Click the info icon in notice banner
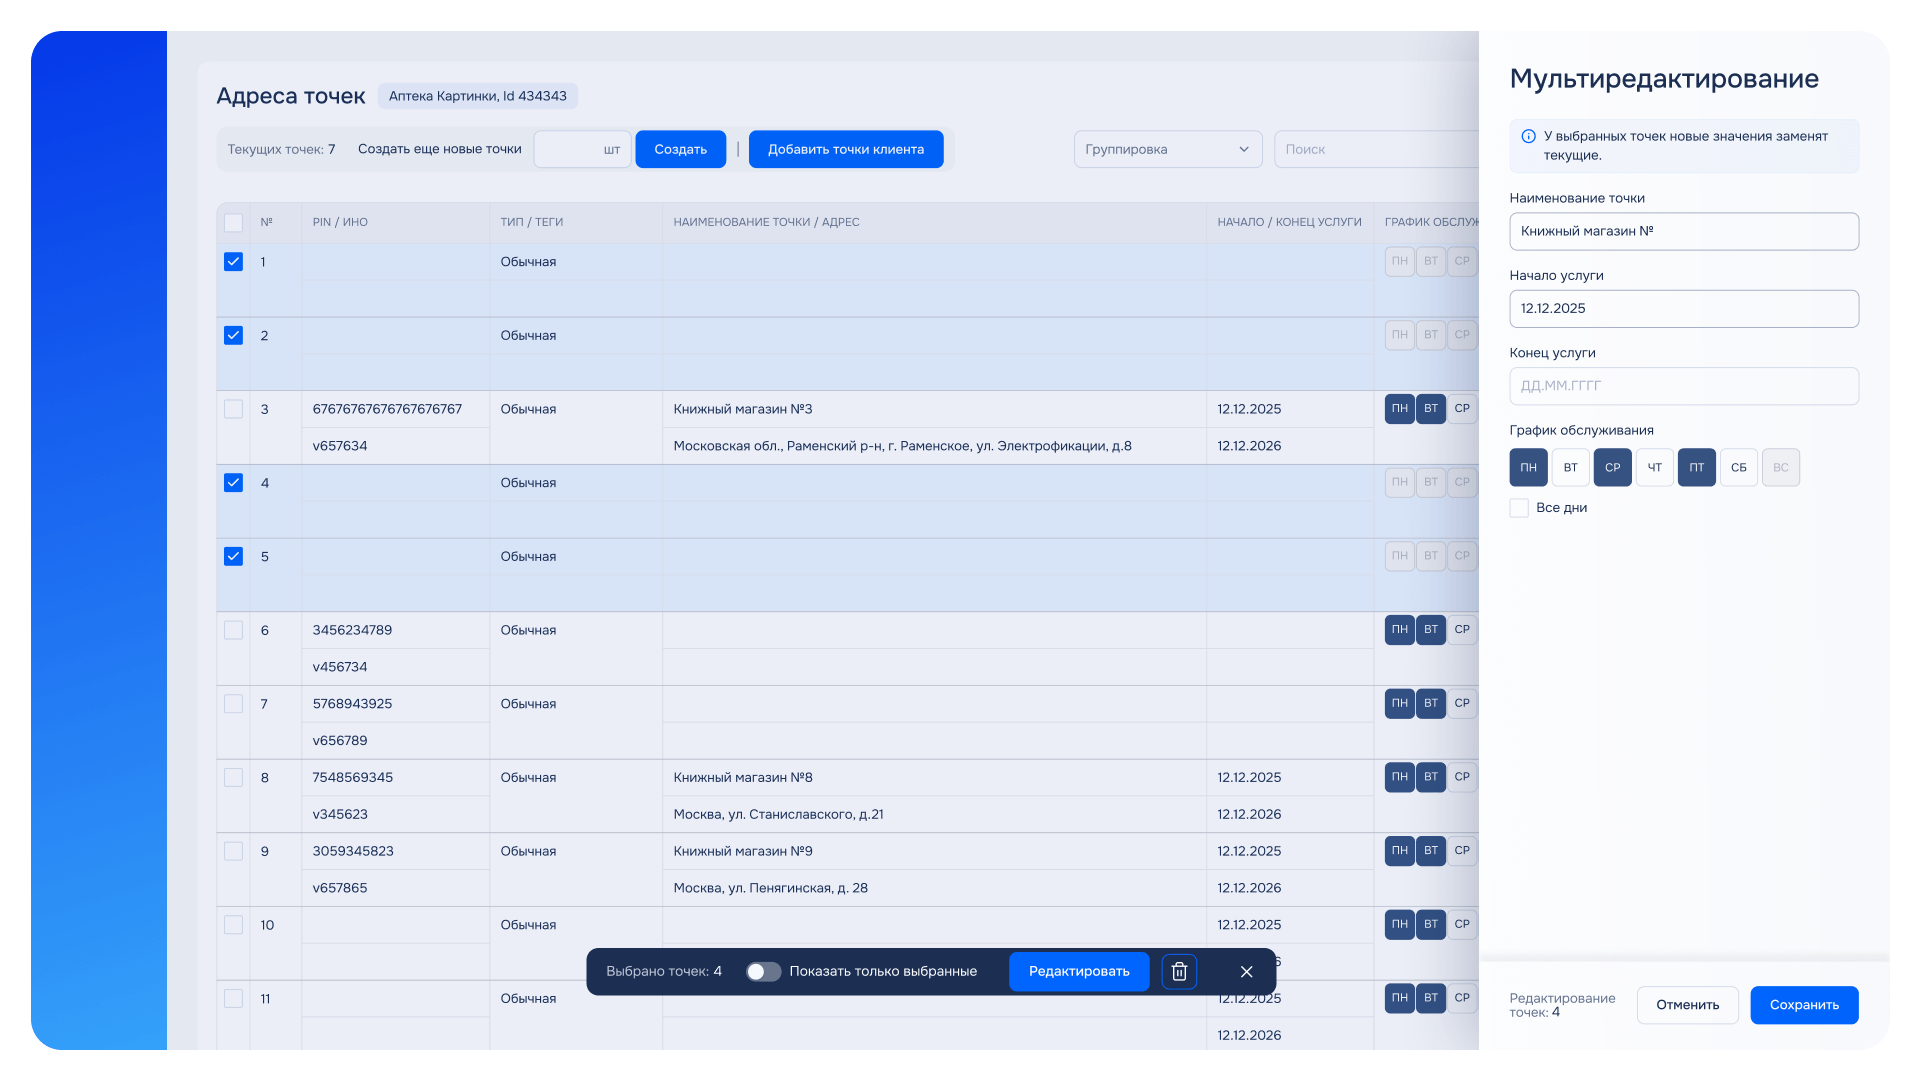1920x1080 pixels. [x=1528, y=136]
